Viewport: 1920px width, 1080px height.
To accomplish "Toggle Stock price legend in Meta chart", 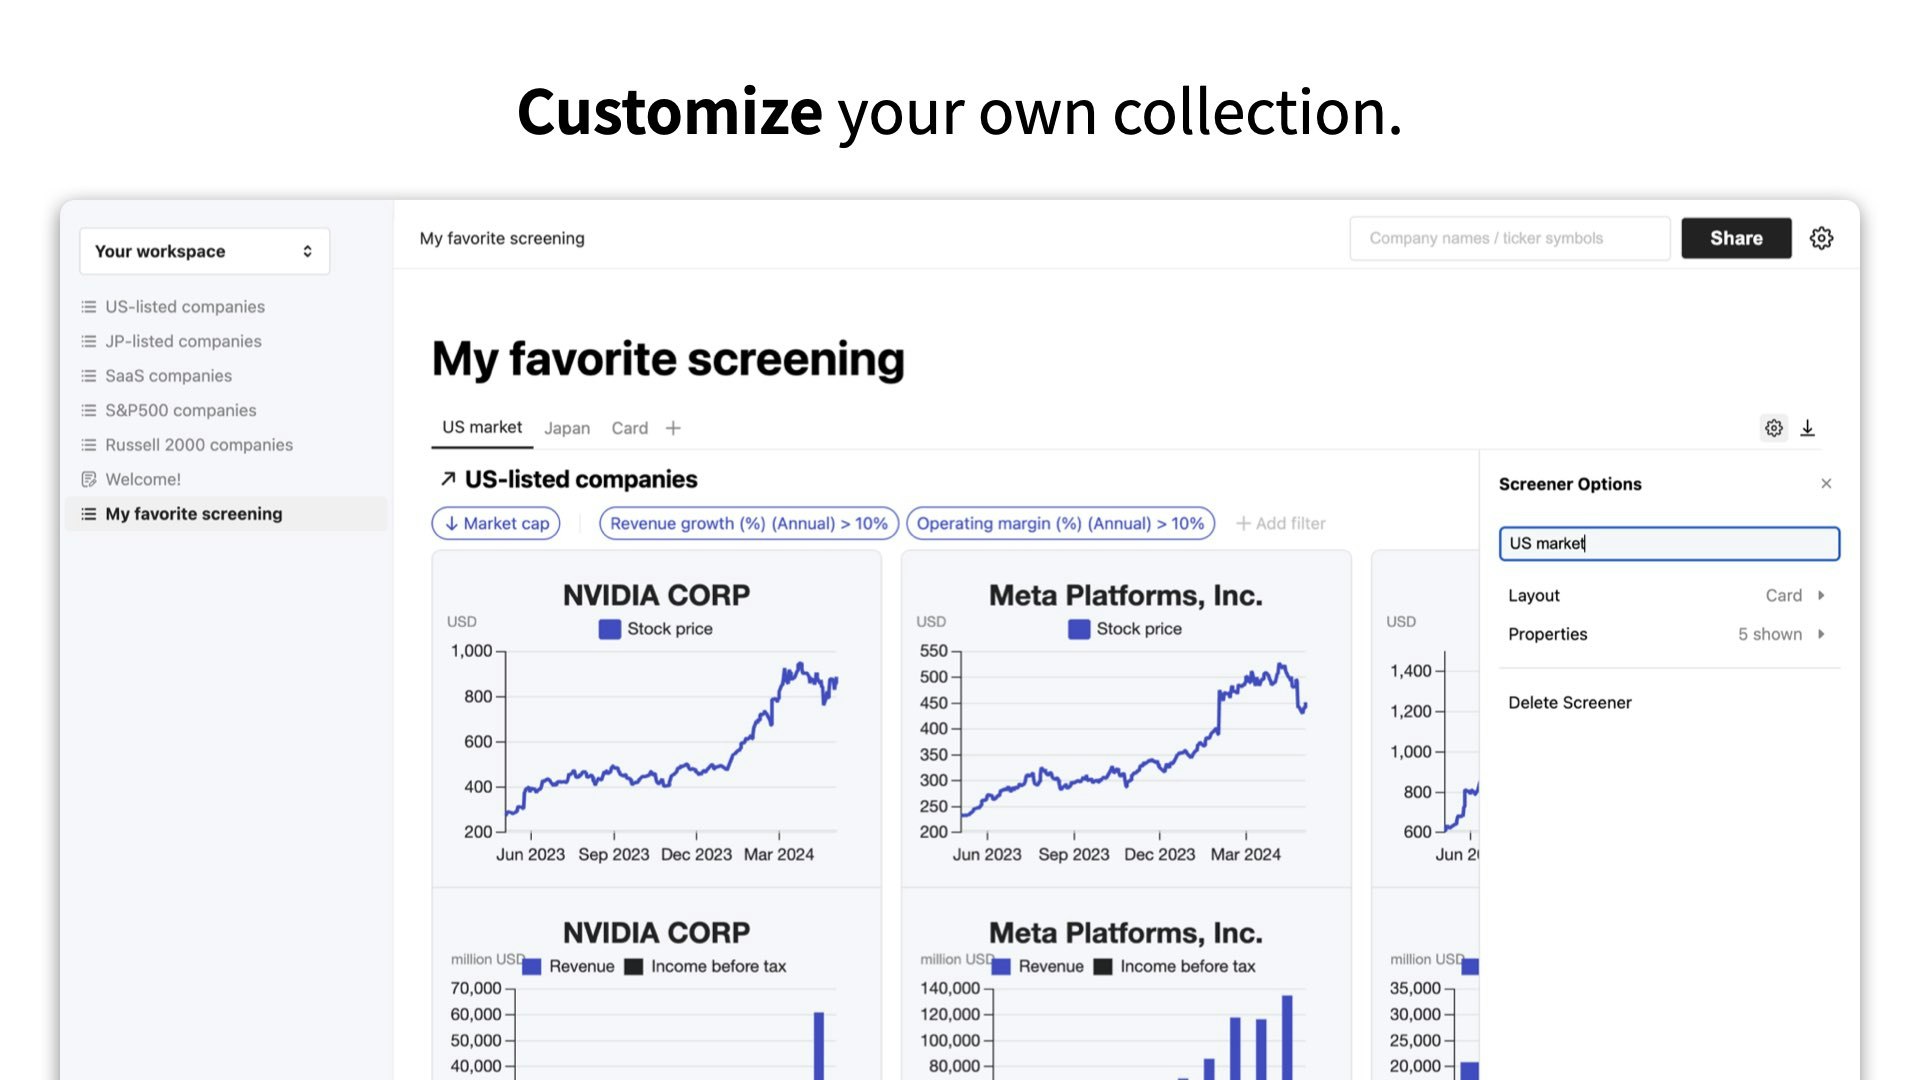I will [x=1125, y=629].
